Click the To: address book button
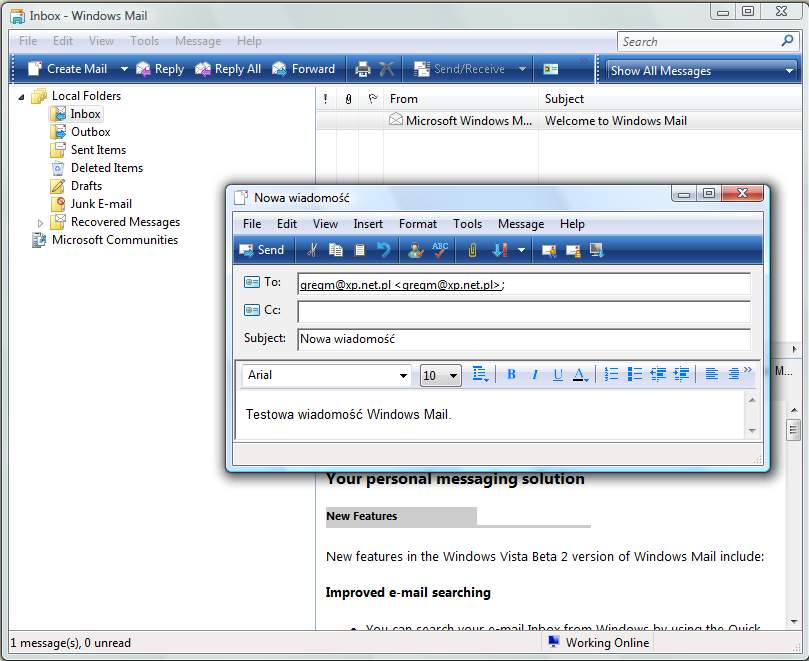809x661 pixels. click(262, 282)
